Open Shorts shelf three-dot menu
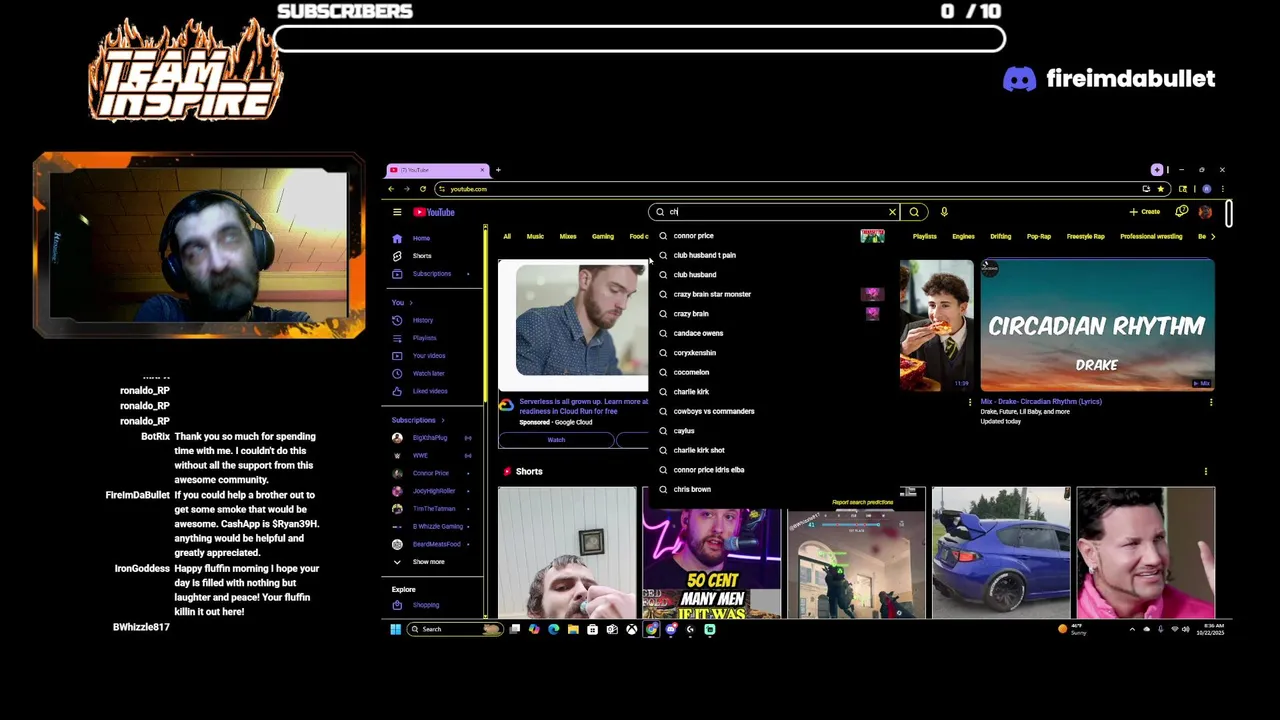The height and width of the screenshot is (720, 1280). pos(1205,471)
